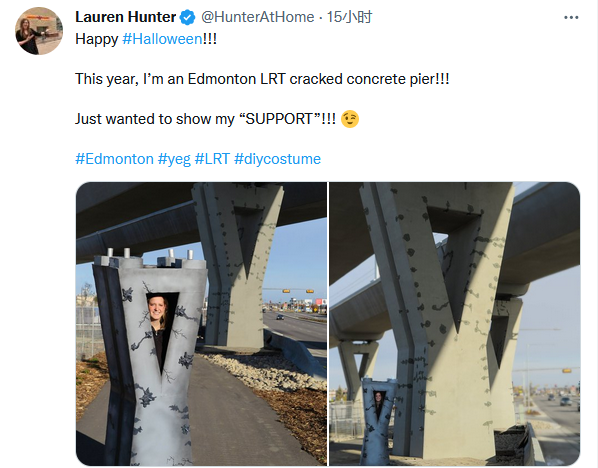The width and height of the screenshot is (598, 468).
Task: Open the #yeg hashtag
Action: pos(174,159)
